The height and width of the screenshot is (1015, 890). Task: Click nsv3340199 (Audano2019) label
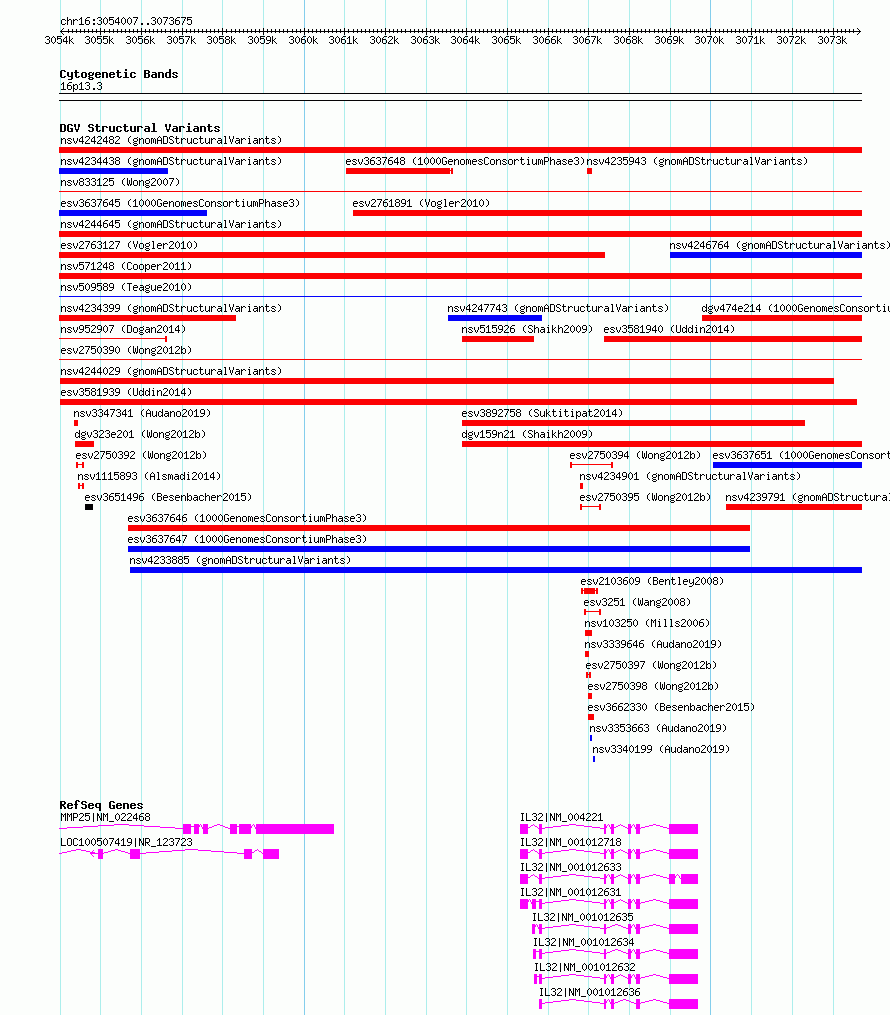661,750
